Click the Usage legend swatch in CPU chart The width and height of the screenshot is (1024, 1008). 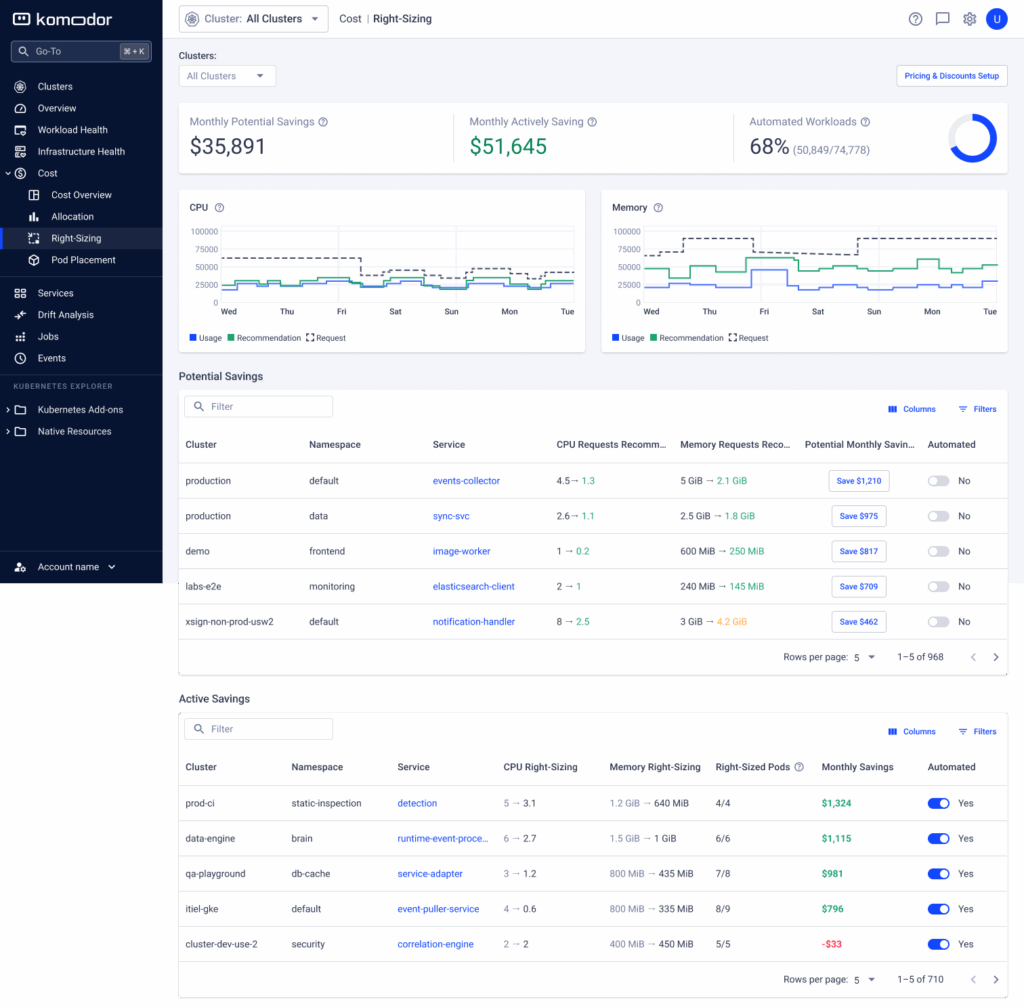(193, 338)
